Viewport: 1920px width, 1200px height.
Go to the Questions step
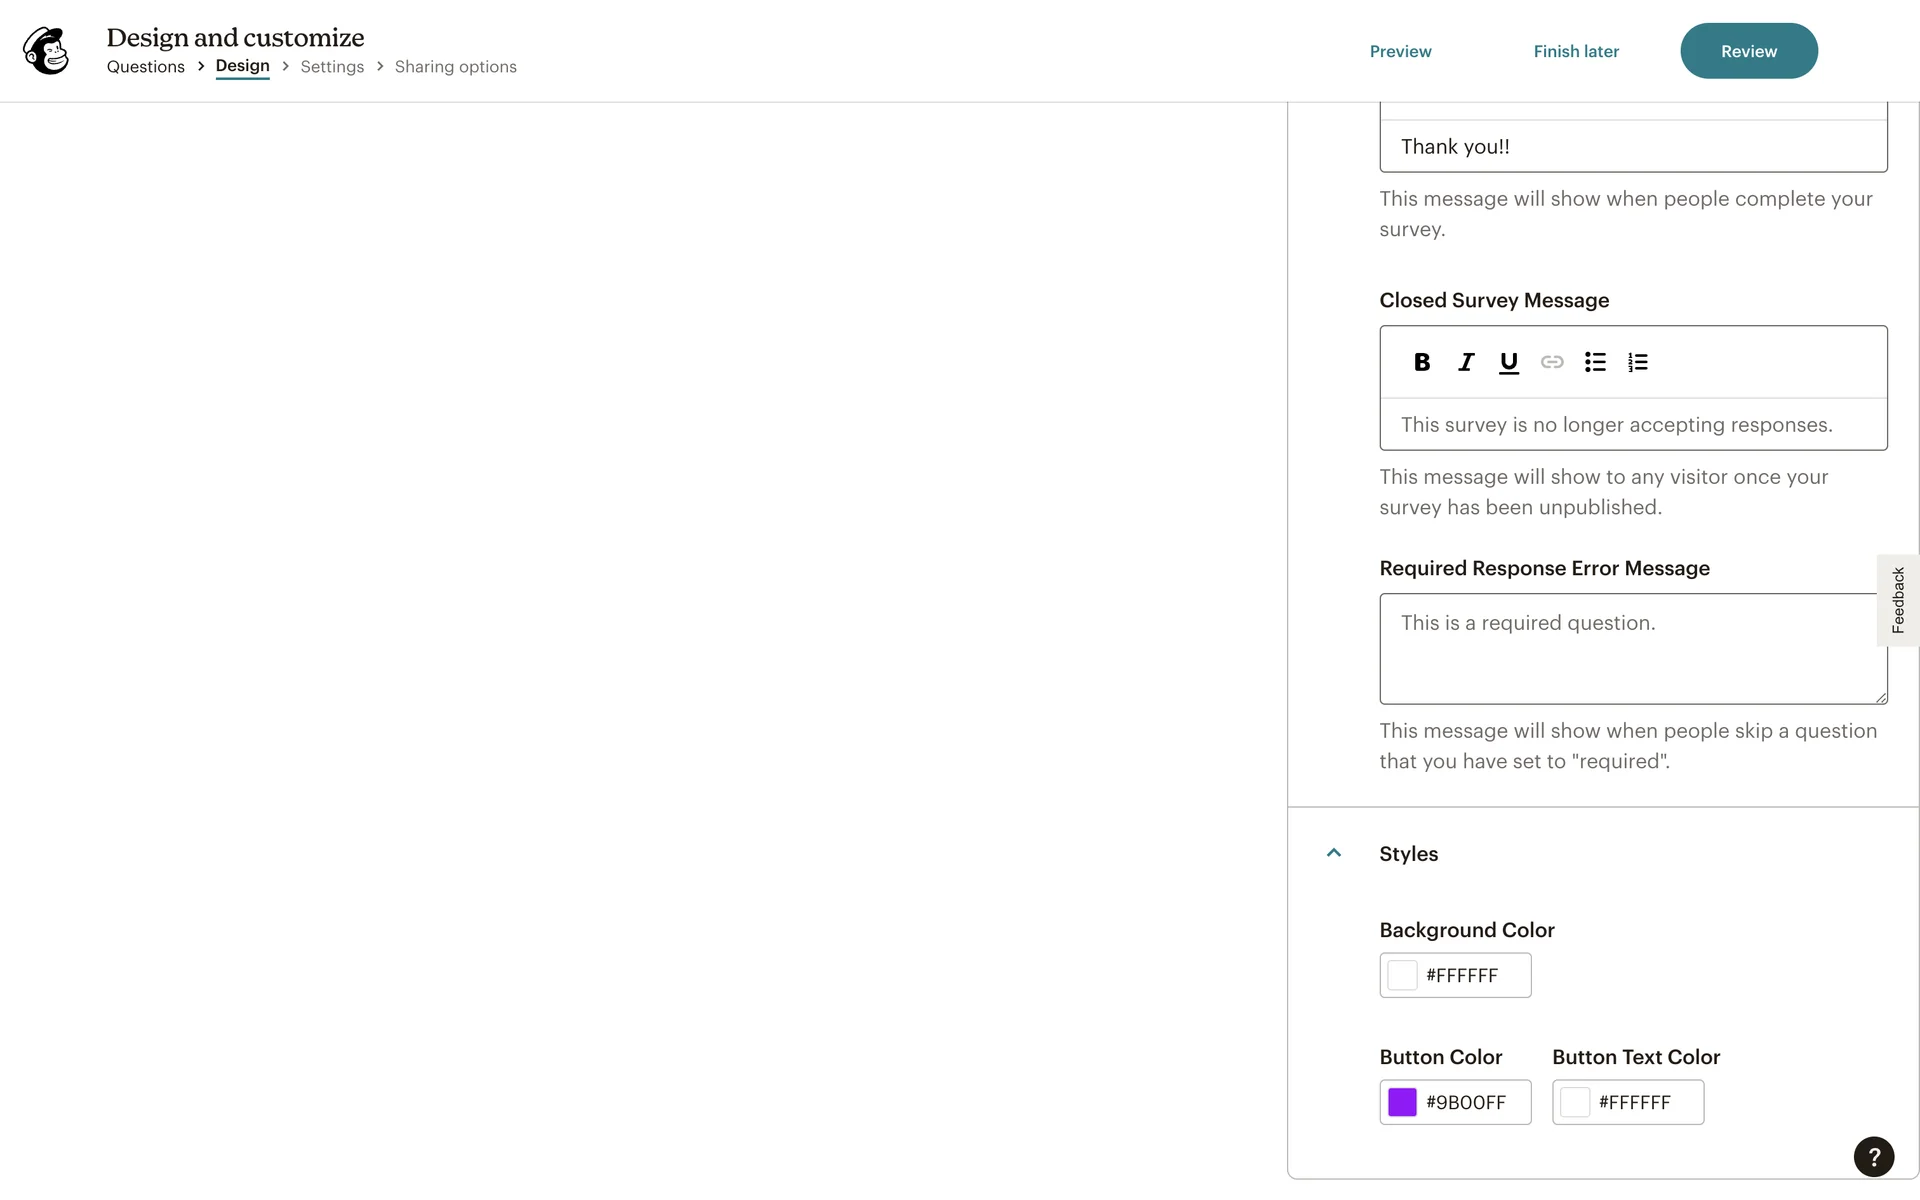[x=146, y=67]
